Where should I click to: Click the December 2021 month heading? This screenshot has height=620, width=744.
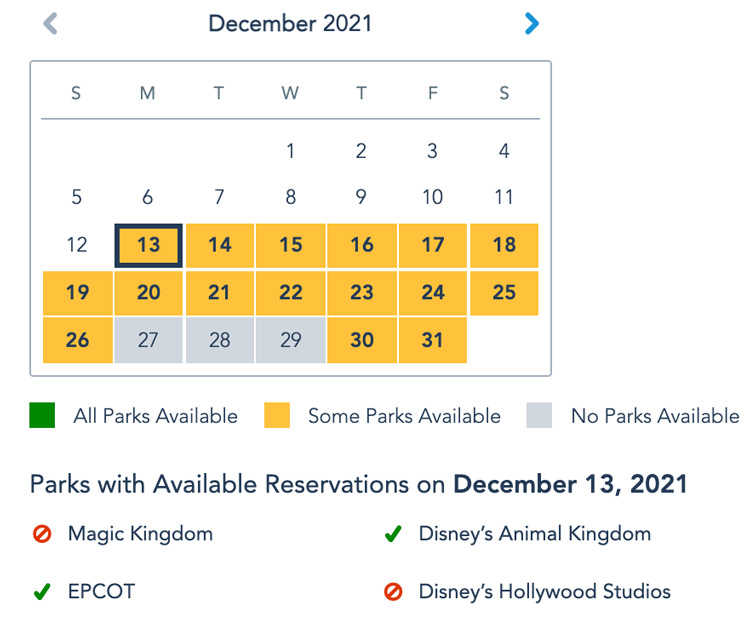290,23
